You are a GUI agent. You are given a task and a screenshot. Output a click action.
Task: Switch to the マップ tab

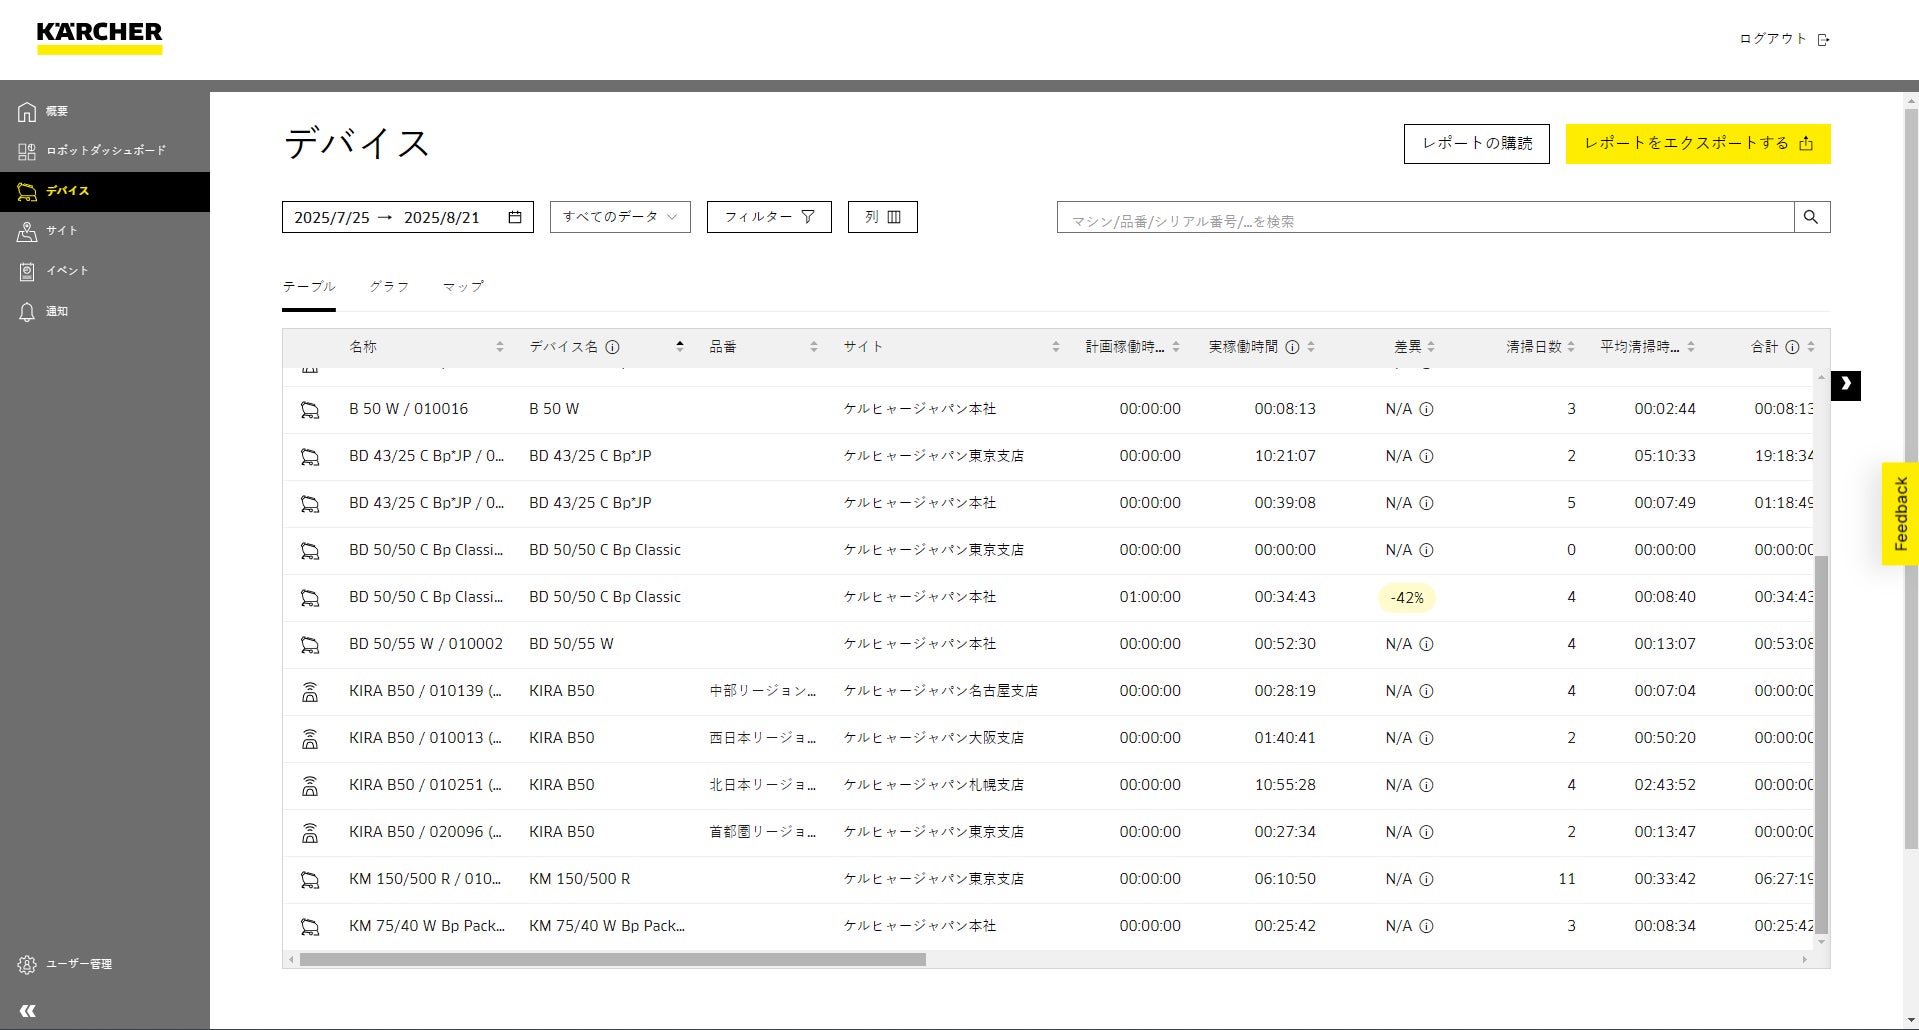(x=463, y=287)
